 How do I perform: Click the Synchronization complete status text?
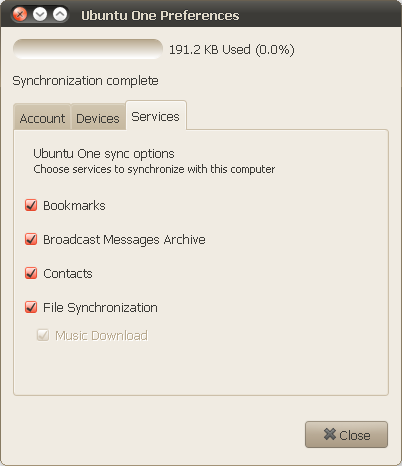click(85, 81)
